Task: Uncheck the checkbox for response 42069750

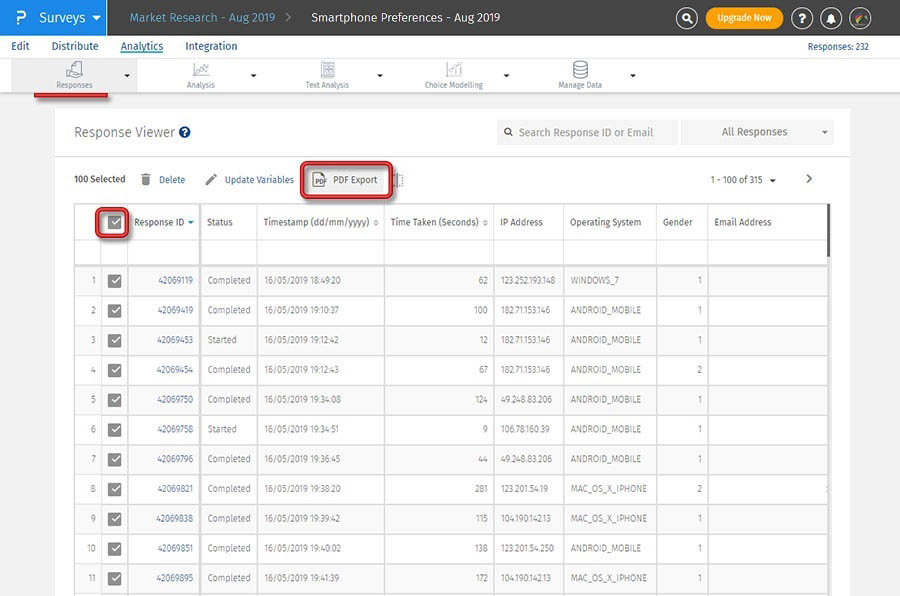Action: pos(115,400)
